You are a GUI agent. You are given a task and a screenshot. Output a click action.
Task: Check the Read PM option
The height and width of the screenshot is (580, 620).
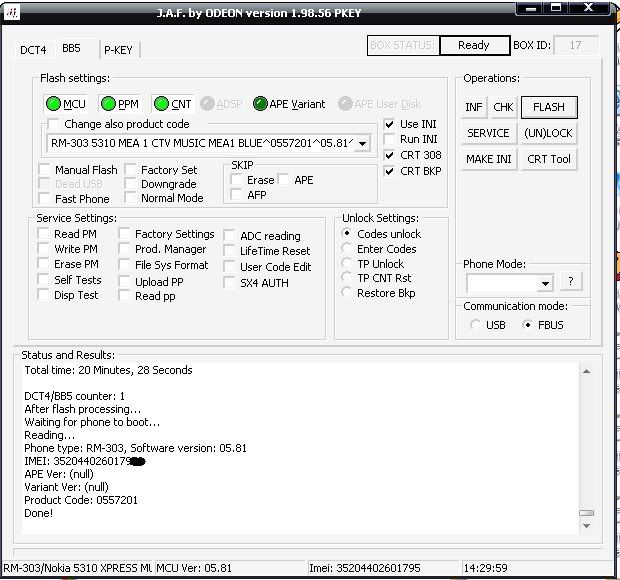43,234
